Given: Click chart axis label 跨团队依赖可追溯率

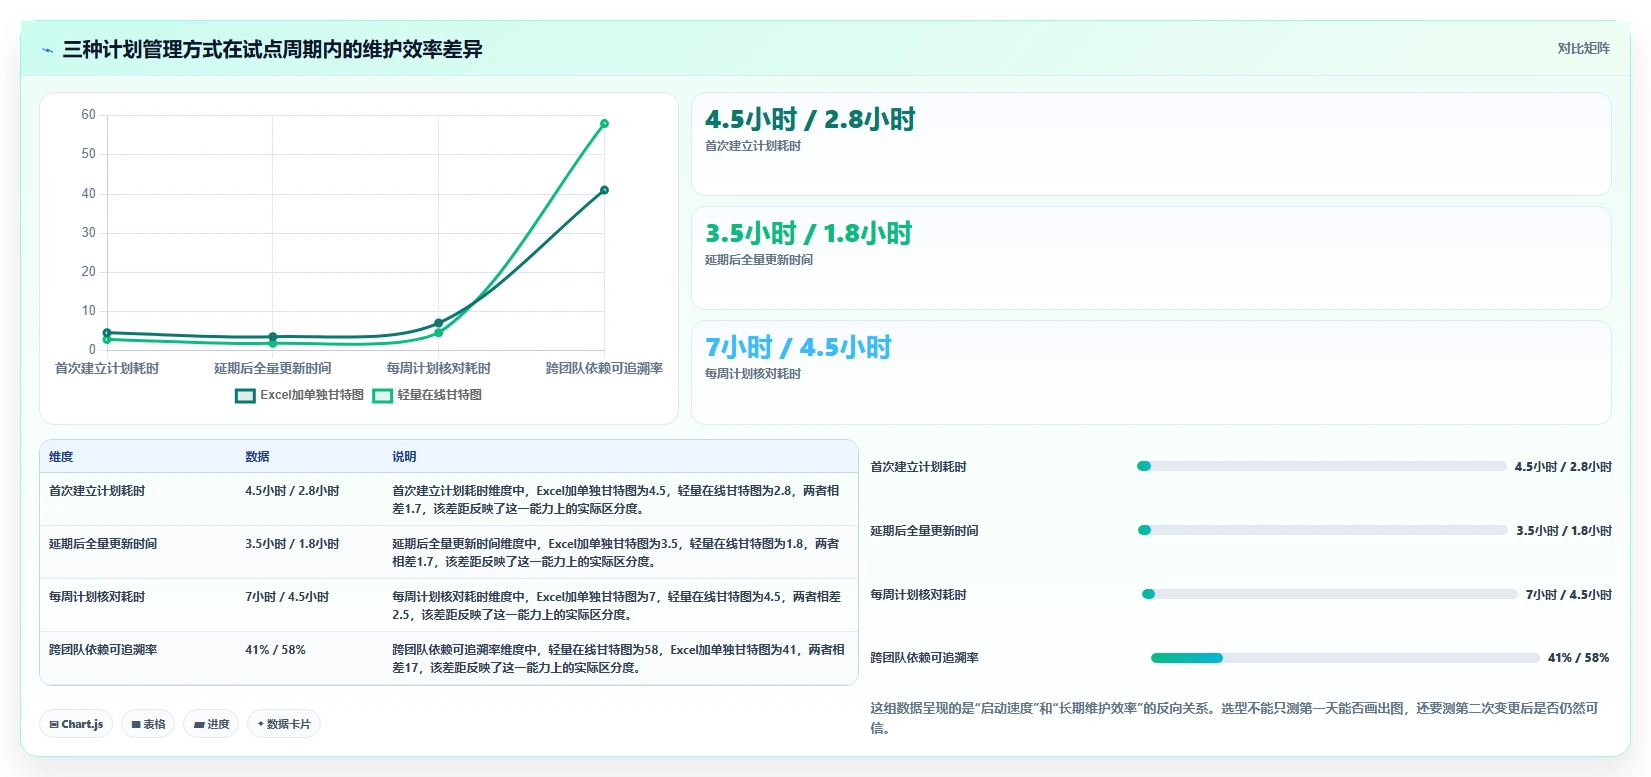Looking at the screenshot, I should tap(604, 369).
